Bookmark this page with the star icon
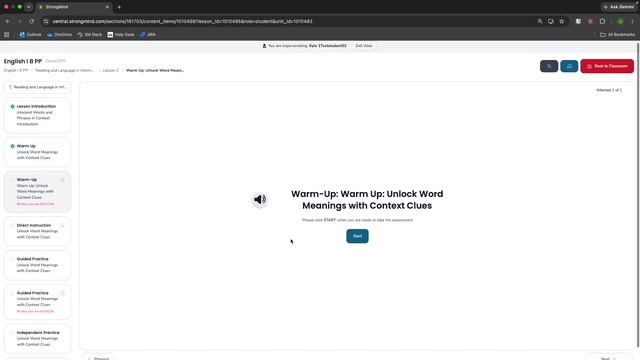This screenshot has width=640, height=360. click(562, 21)
